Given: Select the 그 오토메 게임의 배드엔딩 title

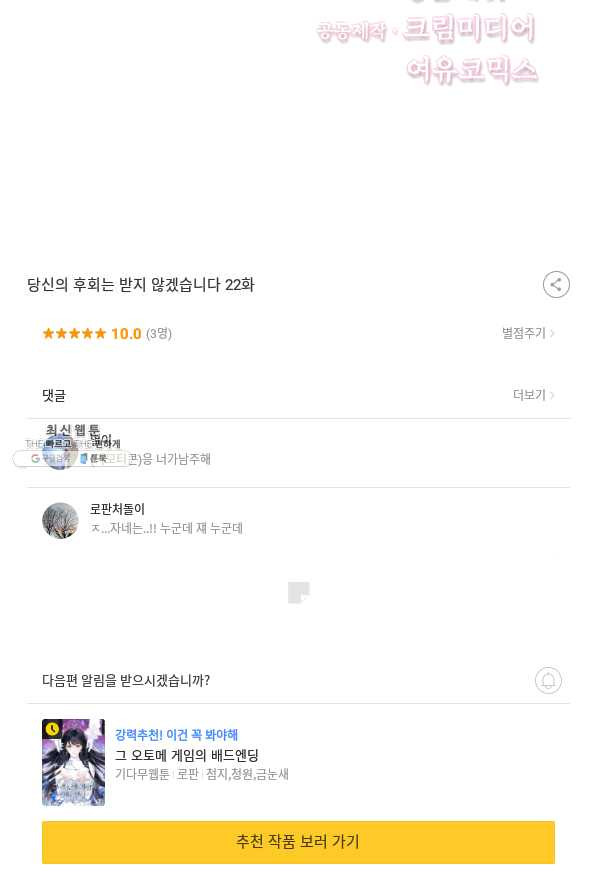Looking at the screenshot, I should 187,755.
